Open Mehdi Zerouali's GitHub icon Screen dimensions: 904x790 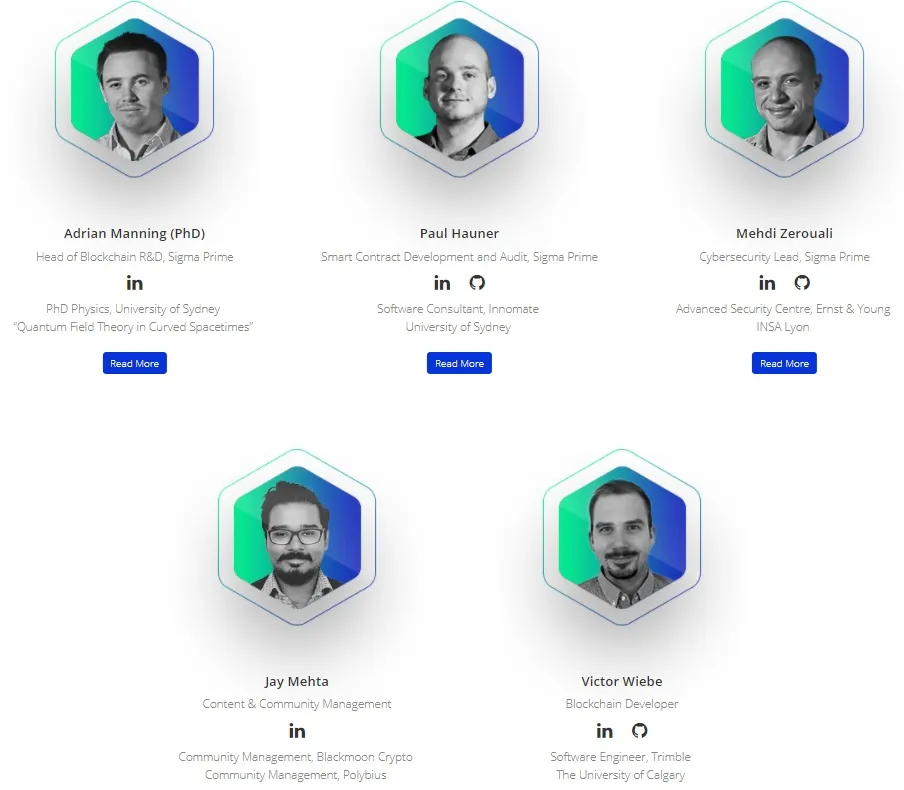(x=802, y=283)
